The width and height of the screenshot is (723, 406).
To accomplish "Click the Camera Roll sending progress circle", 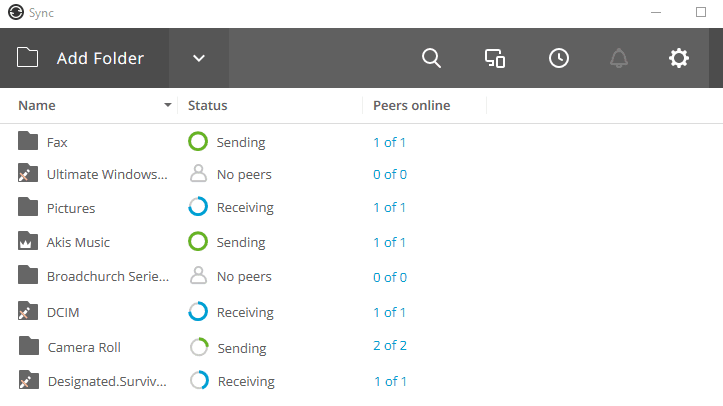I will click(x=199, y=347).
